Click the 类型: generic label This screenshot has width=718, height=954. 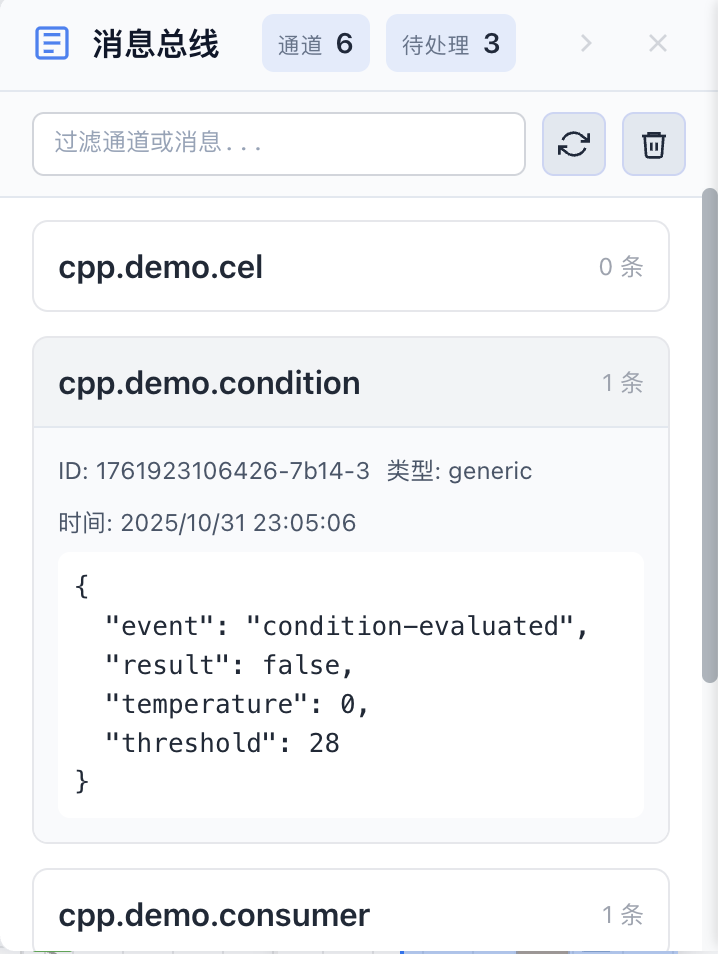(x=460, y=470)
